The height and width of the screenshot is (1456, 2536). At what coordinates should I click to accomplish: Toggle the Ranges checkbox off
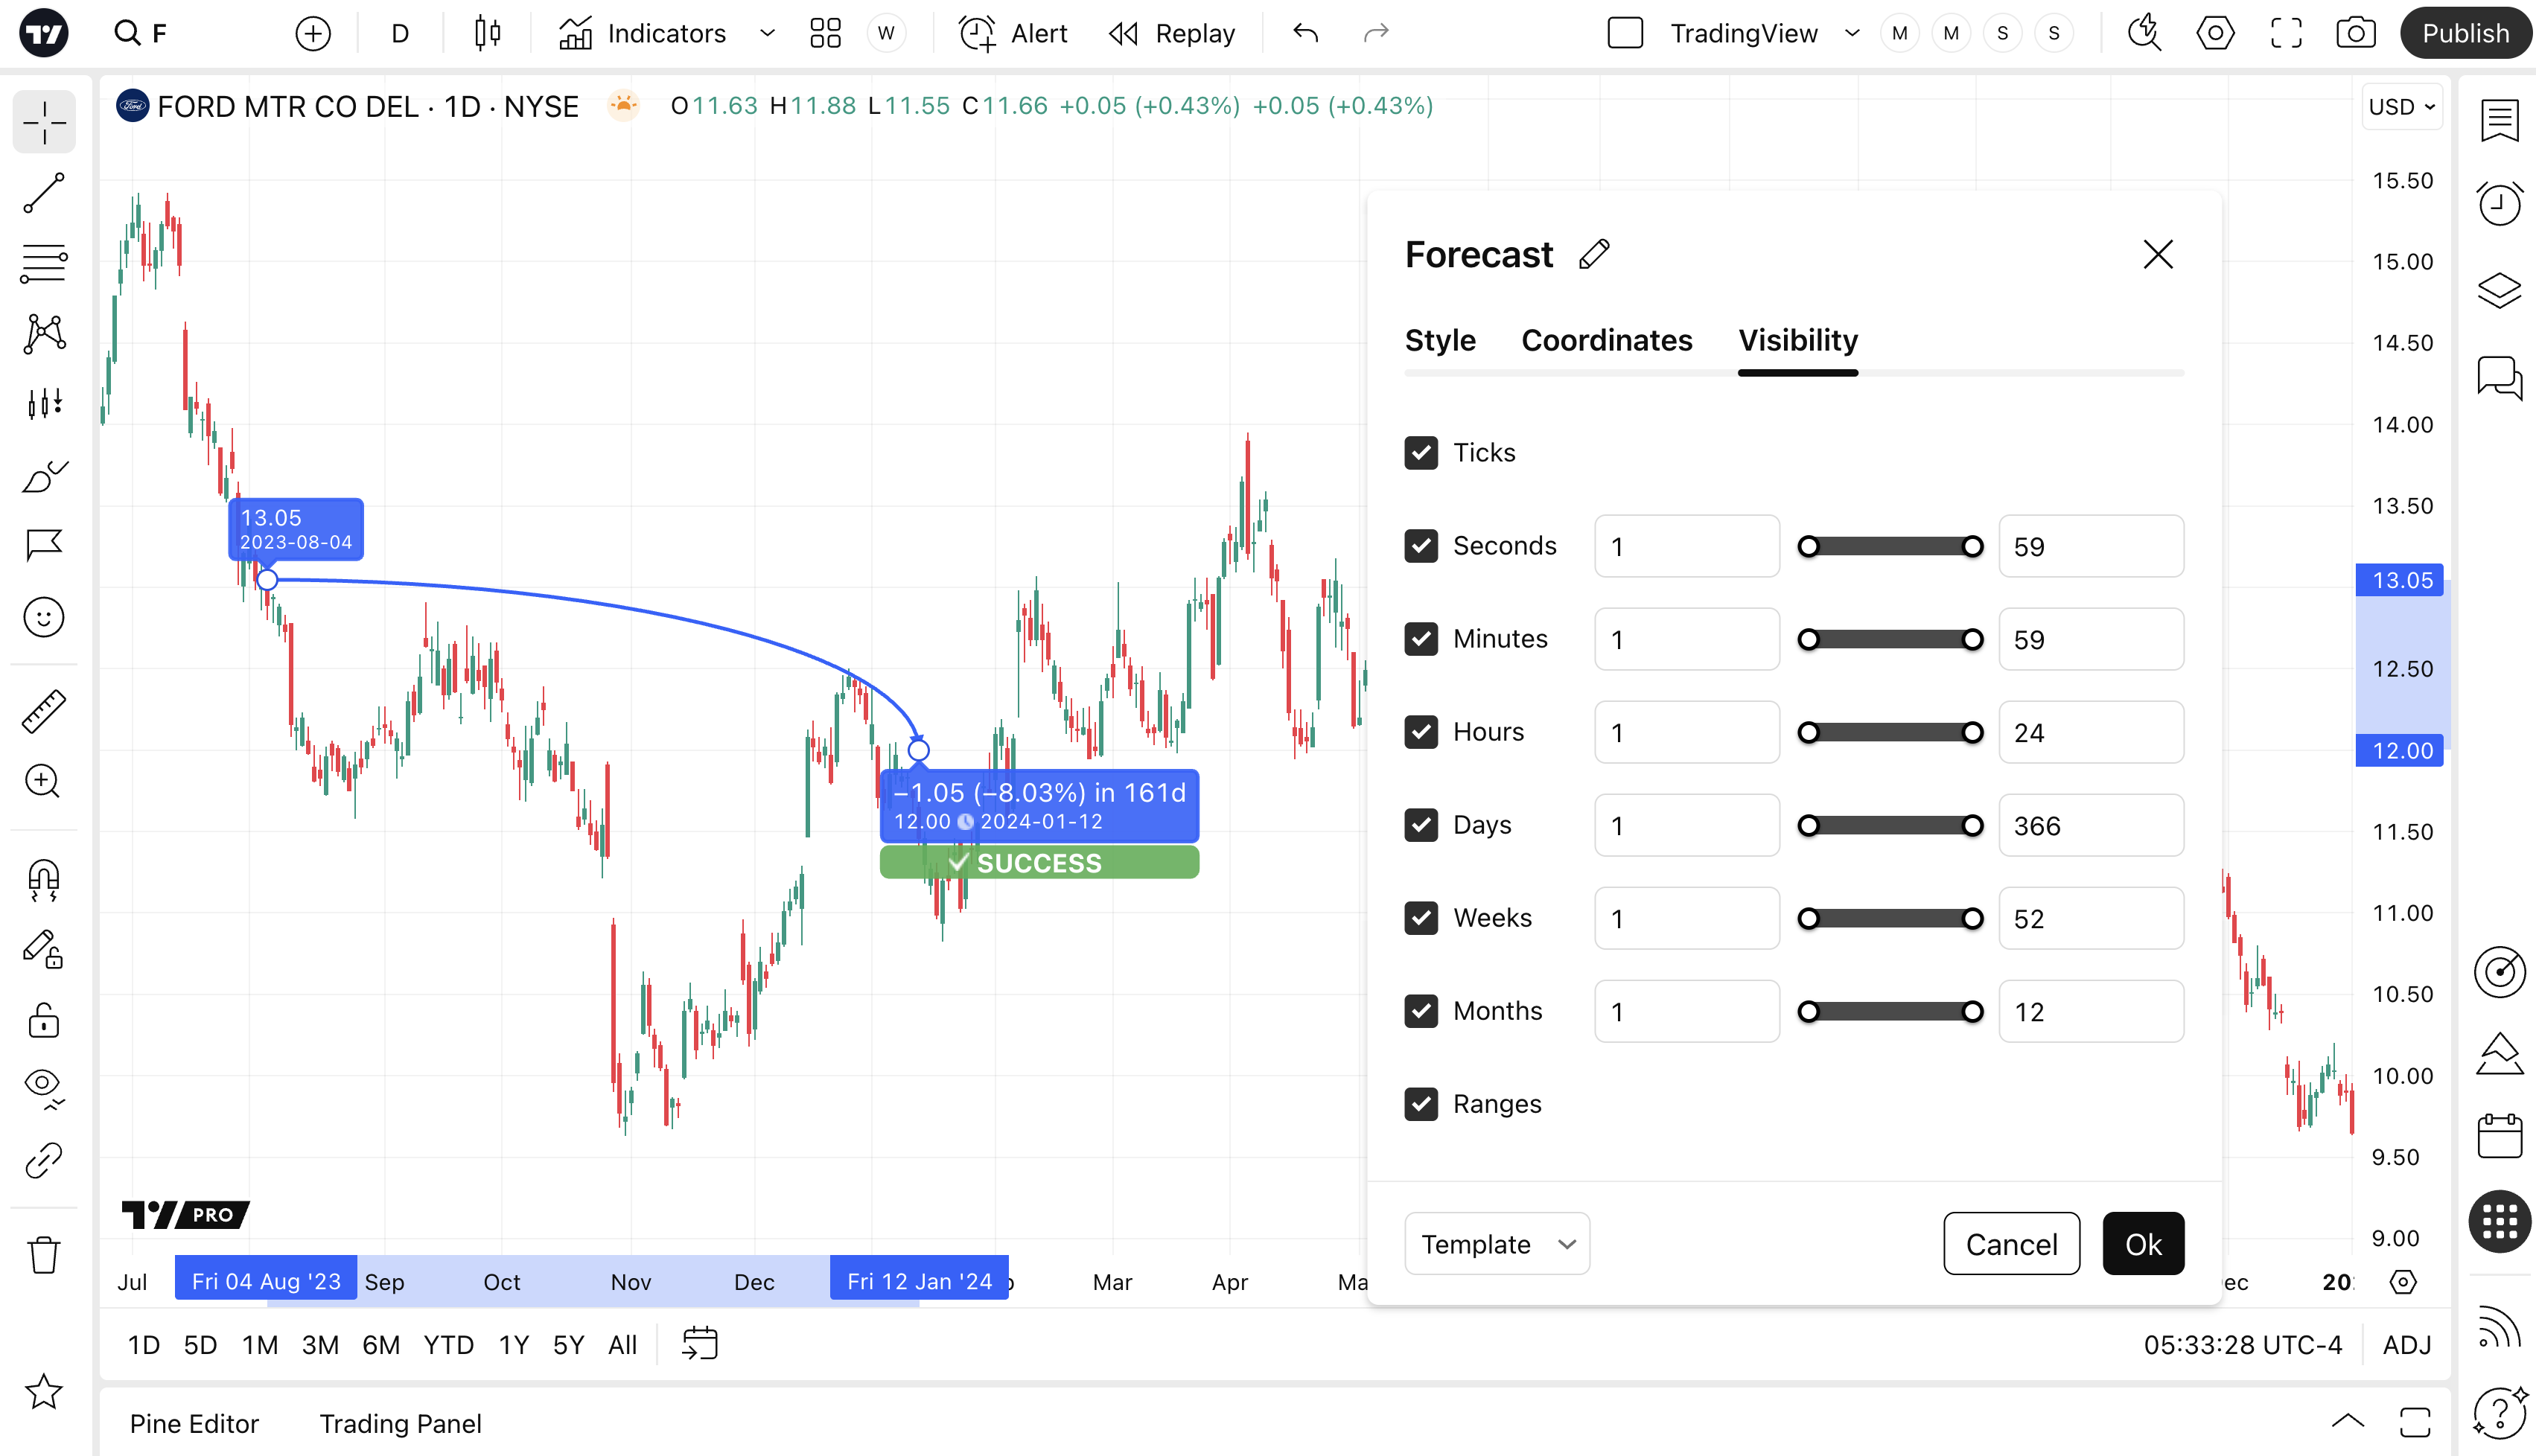(1421, 1104)
